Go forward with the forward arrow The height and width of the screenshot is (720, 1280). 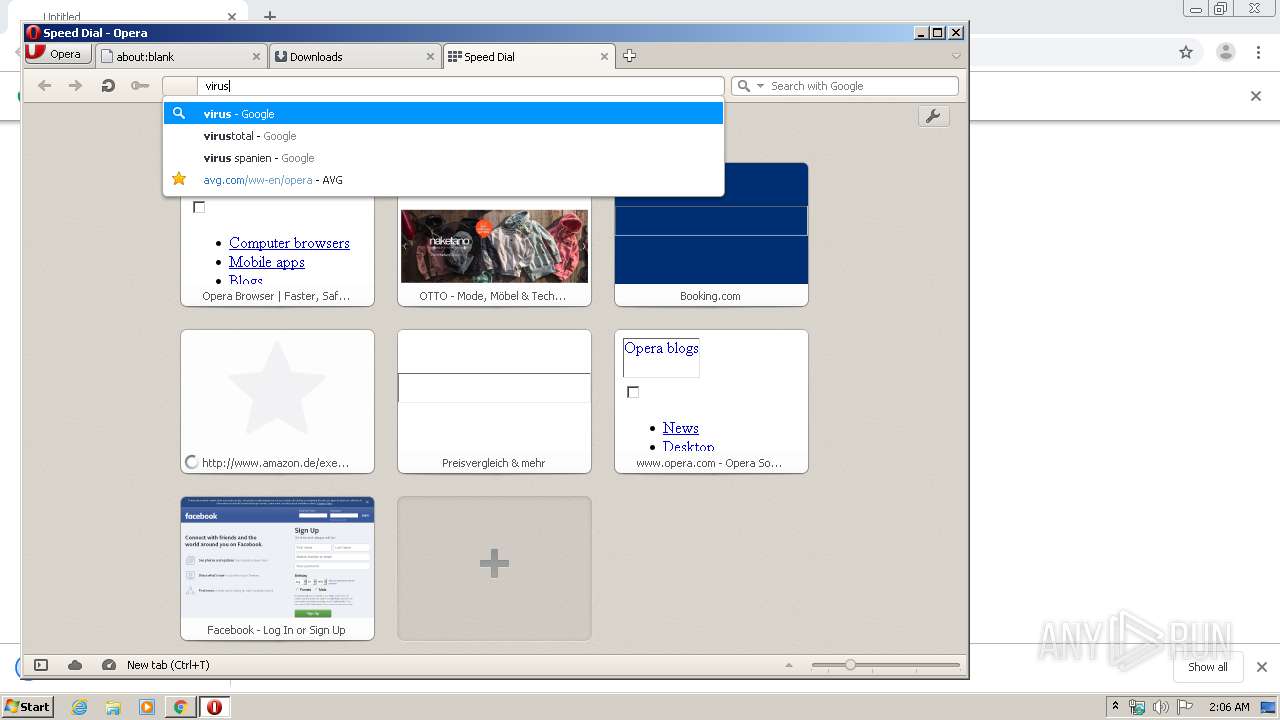75,86
